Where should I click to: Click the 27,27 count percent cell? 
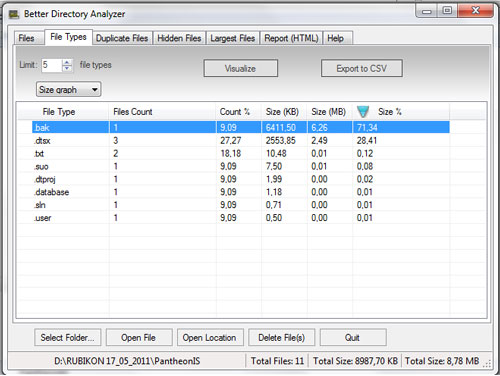click(230, 140)
